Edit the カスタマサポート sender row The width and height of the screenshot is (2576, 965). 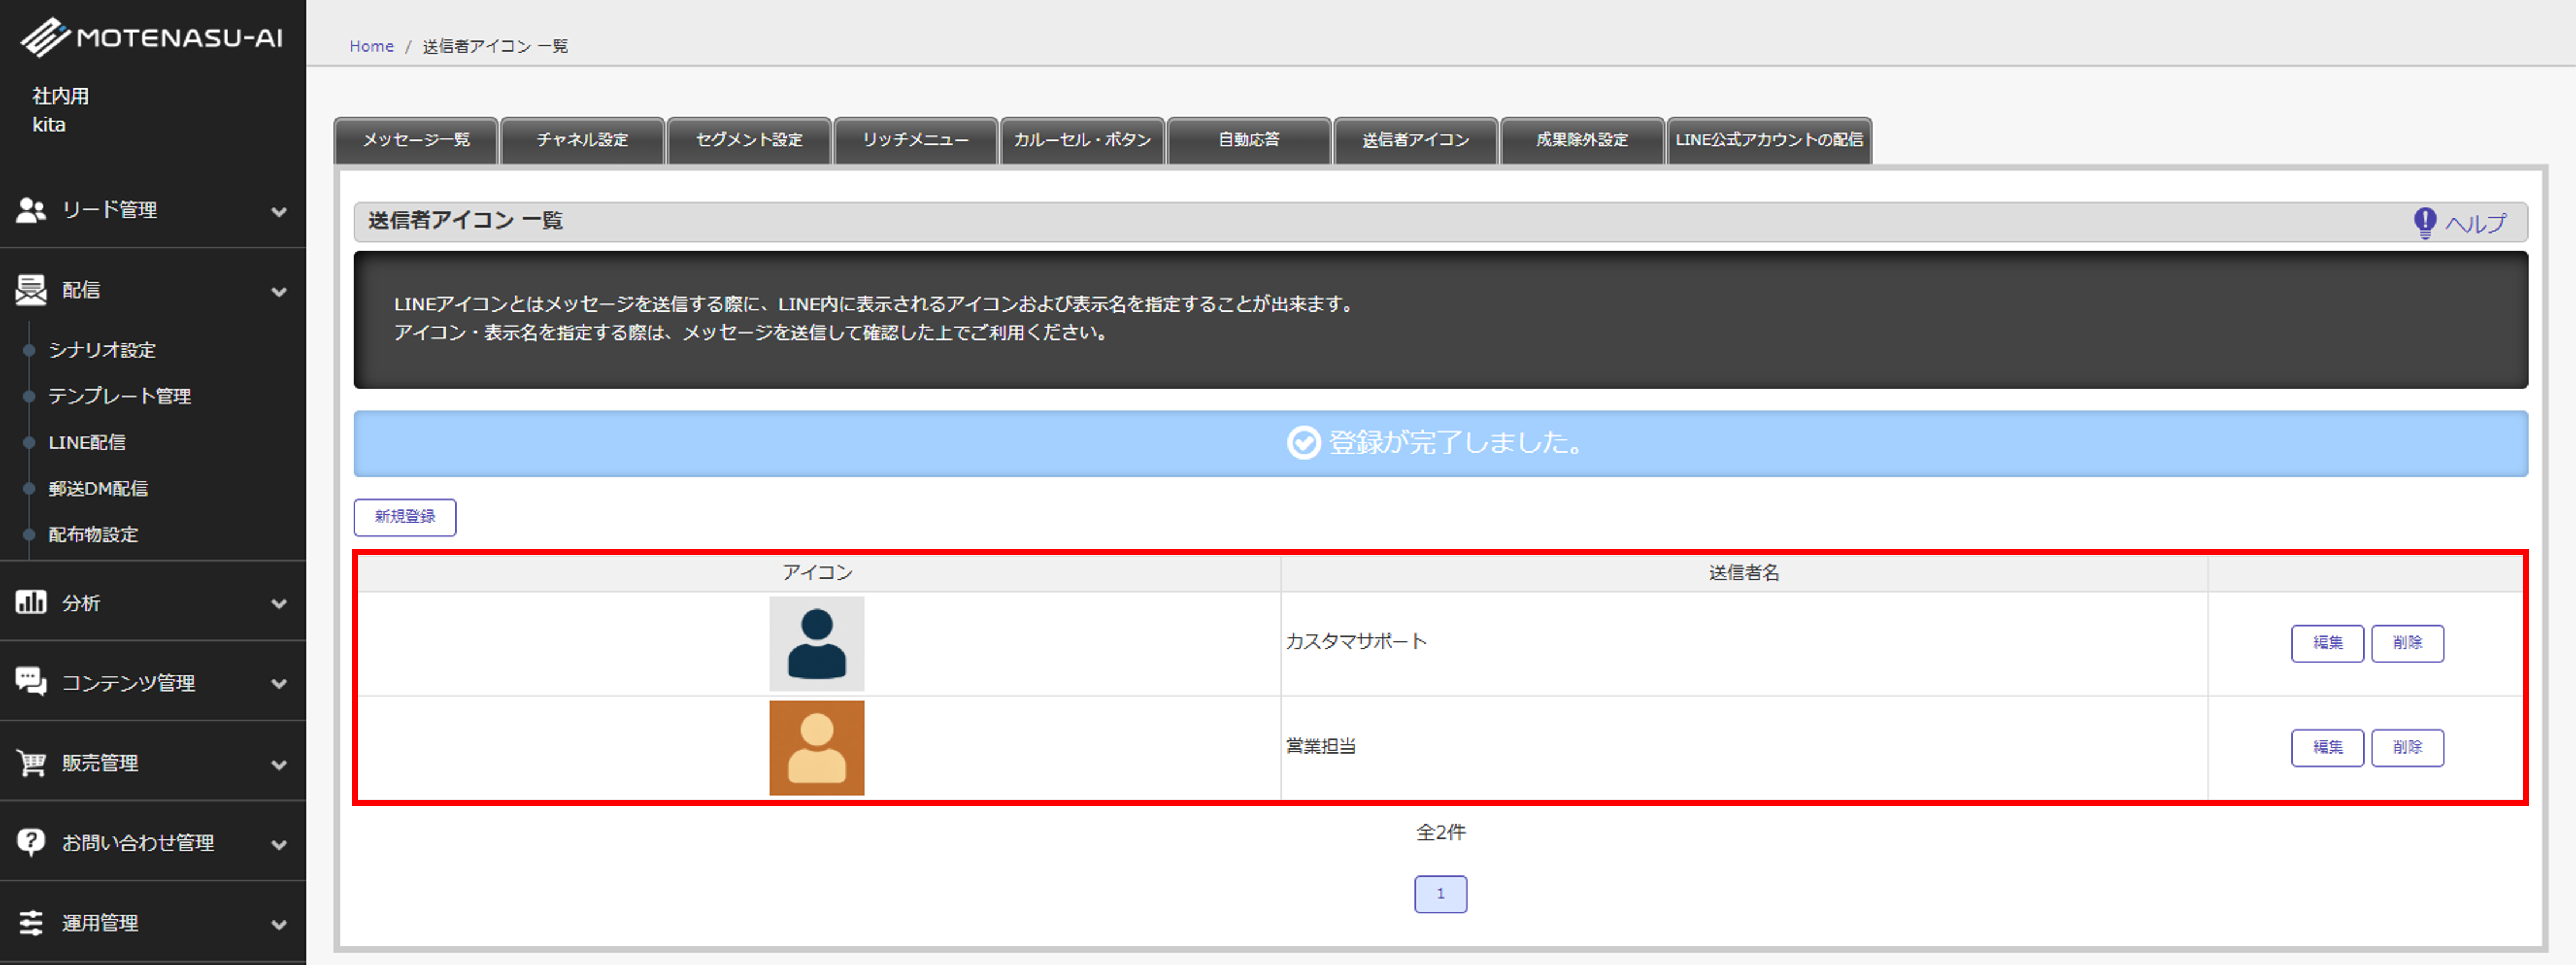pos(2327,643)
